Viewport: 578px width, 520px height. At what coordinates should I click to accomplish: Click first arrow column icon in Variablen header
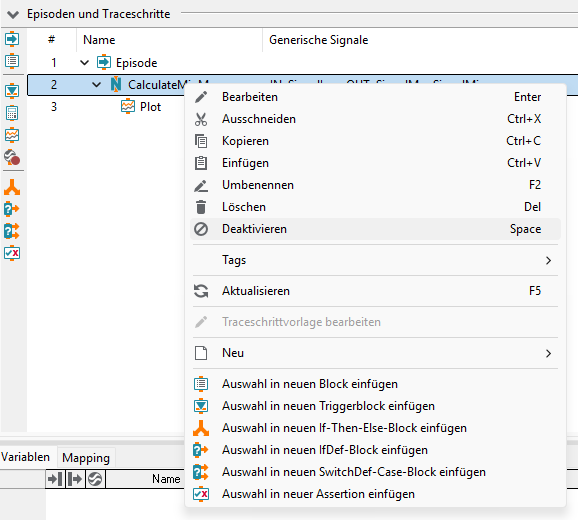coord(55,479)
